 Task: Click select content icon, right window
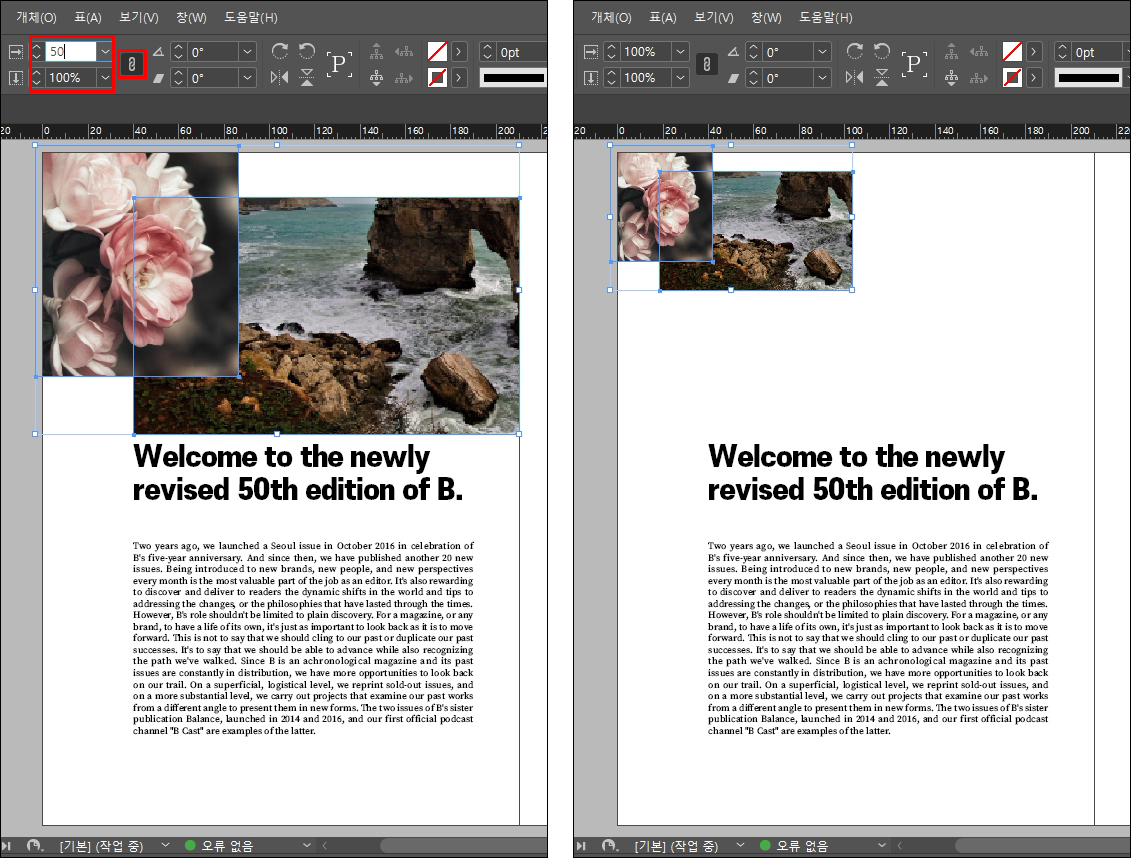point(951,77)
